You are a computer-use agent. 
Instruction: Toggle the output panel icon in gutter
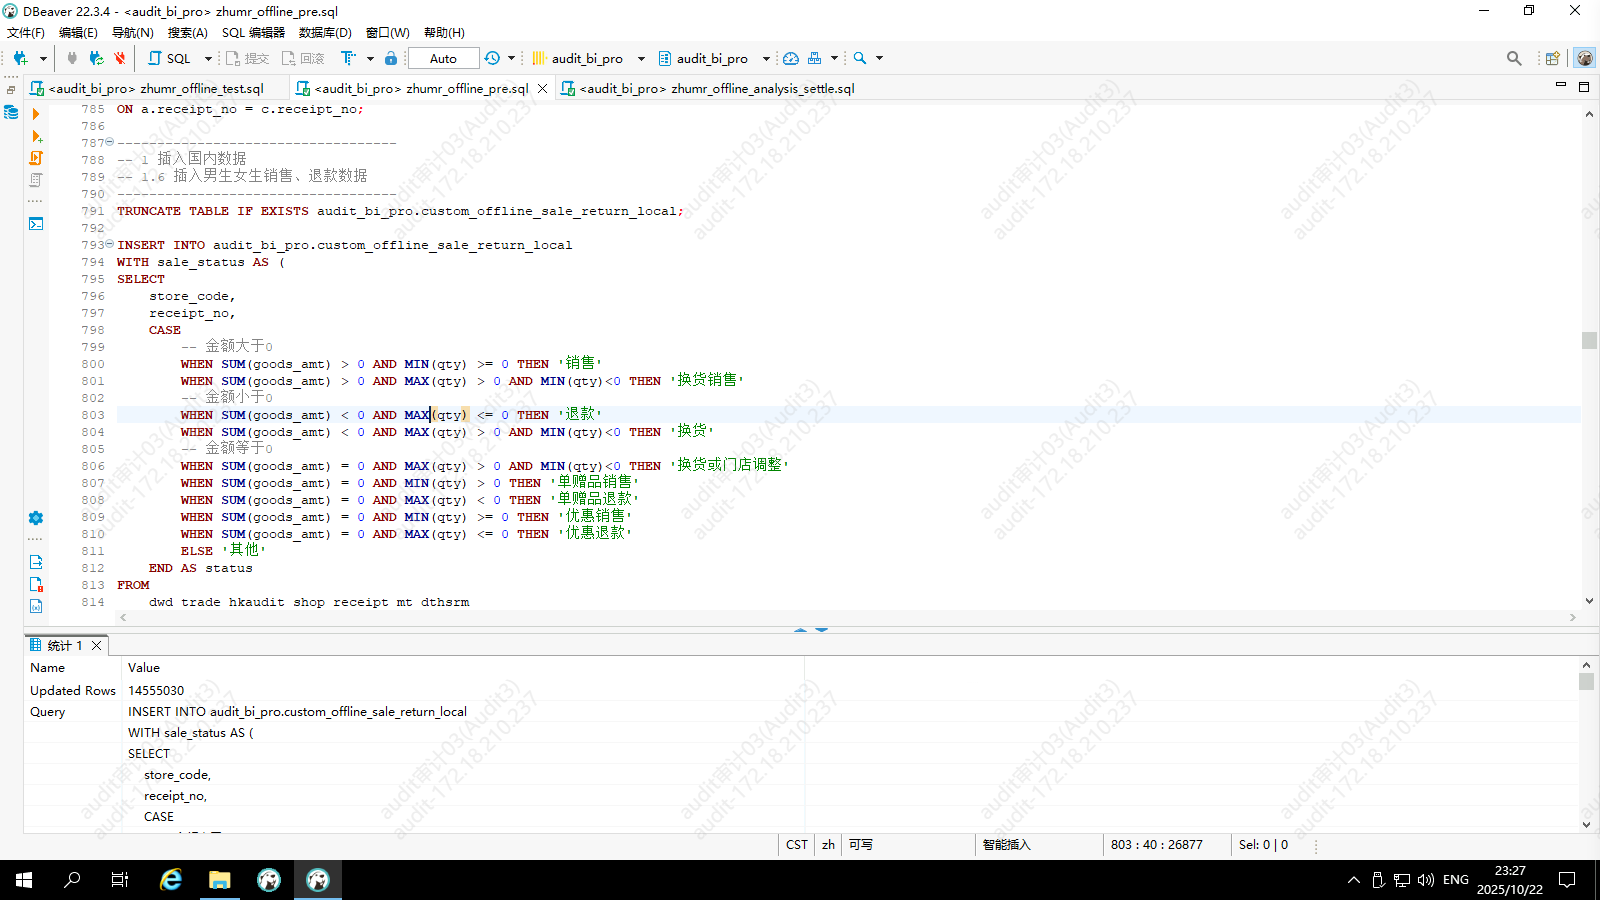point(36,562)
